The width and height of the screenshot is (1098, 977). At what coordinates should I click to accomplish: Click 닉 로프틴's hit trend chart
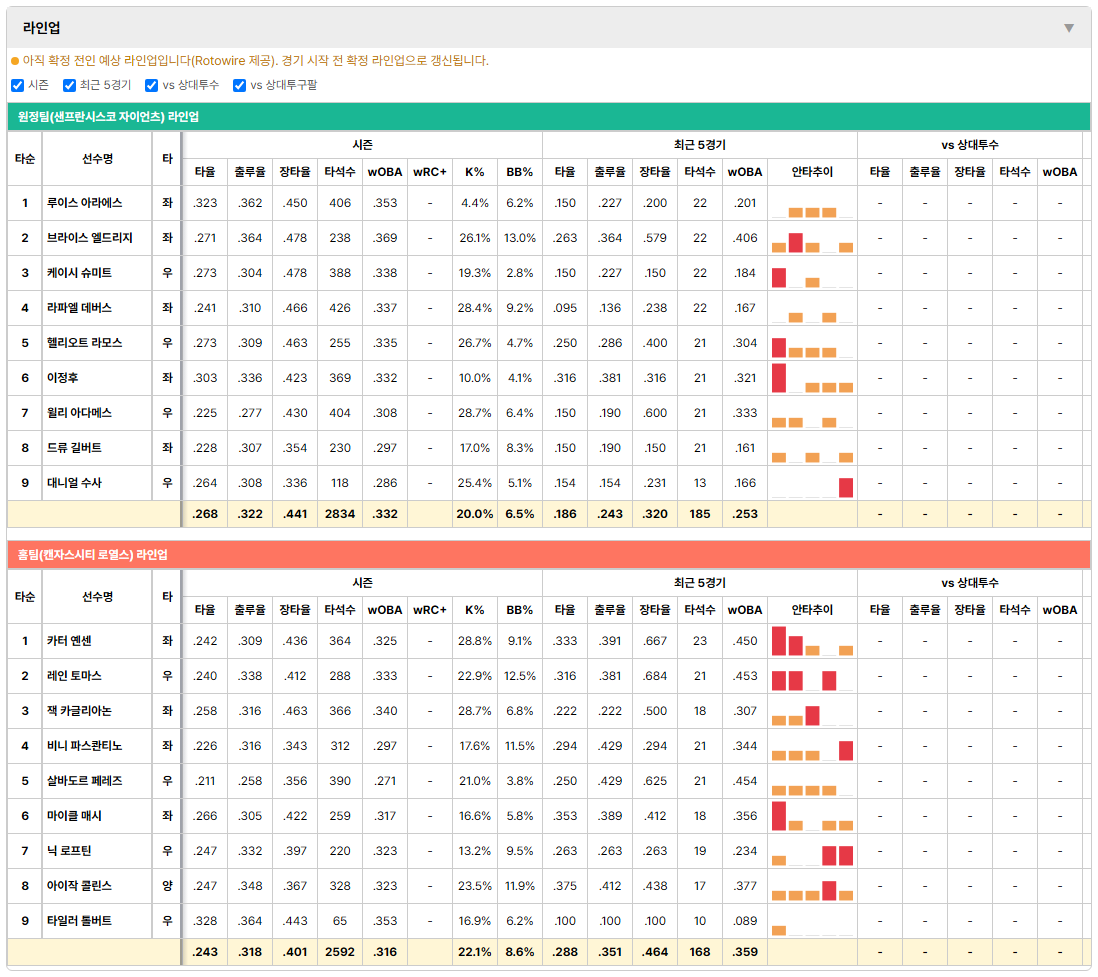[x=812, y=851]
